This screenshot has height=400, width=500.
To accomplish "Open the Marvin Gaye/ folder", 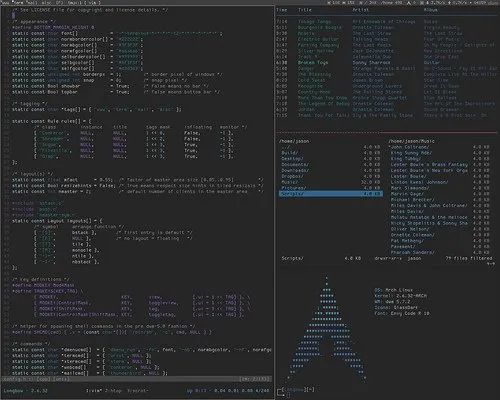I will click(x=407, y=194).
